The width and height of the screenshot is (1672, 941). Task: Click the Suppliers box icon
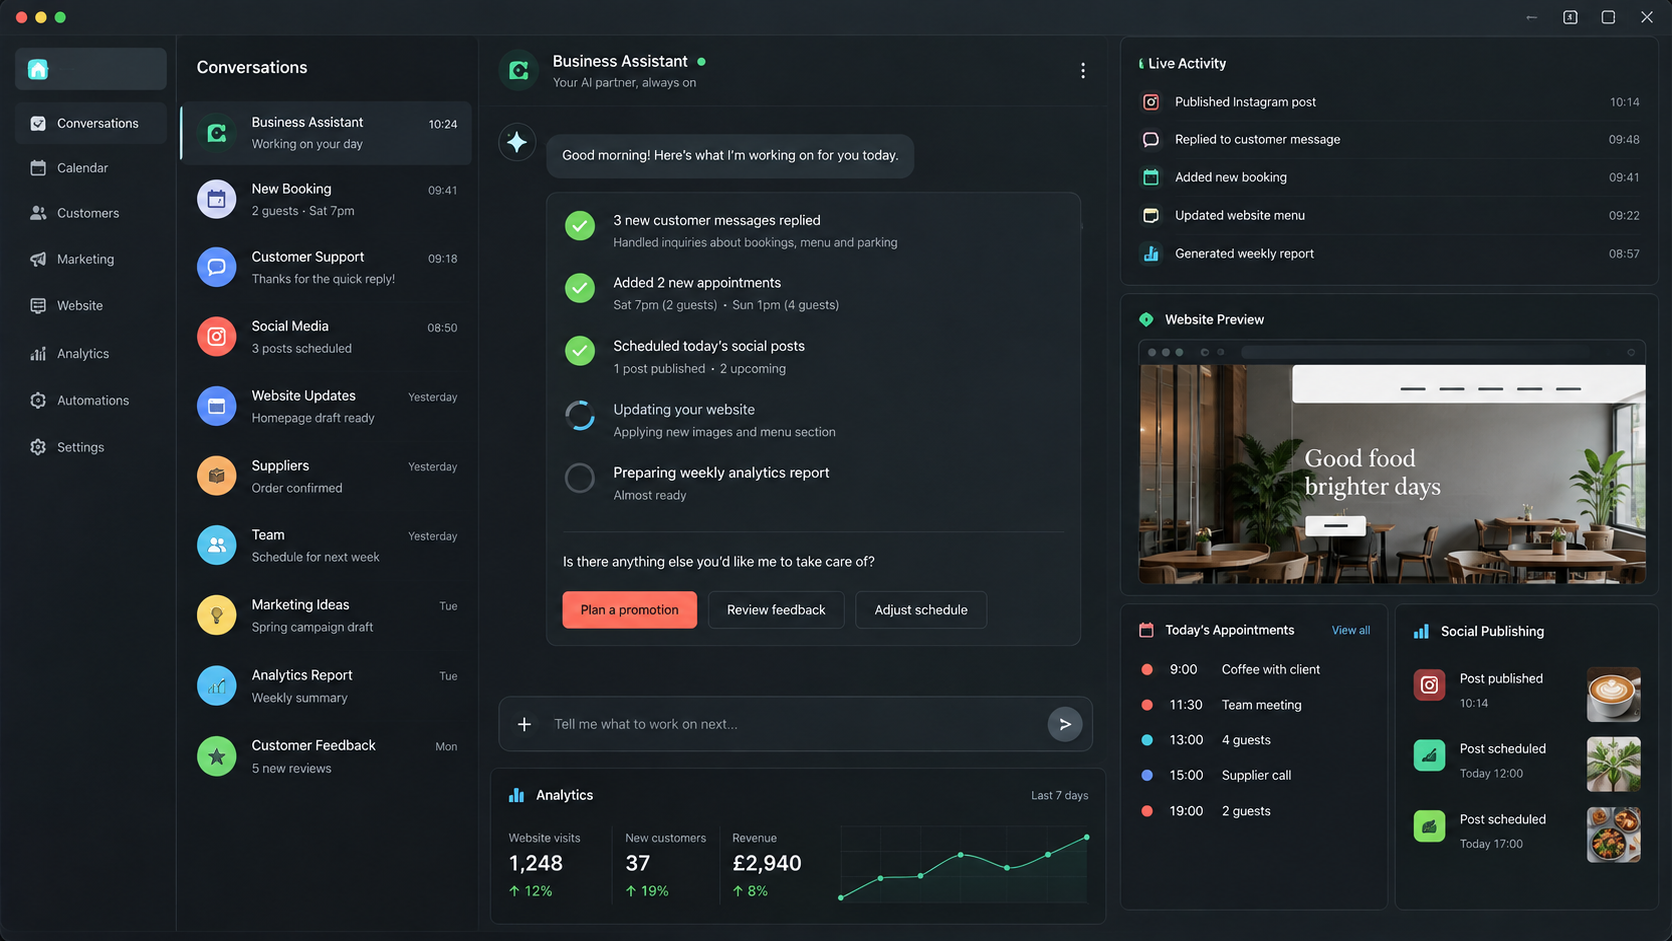pos(216,476)
